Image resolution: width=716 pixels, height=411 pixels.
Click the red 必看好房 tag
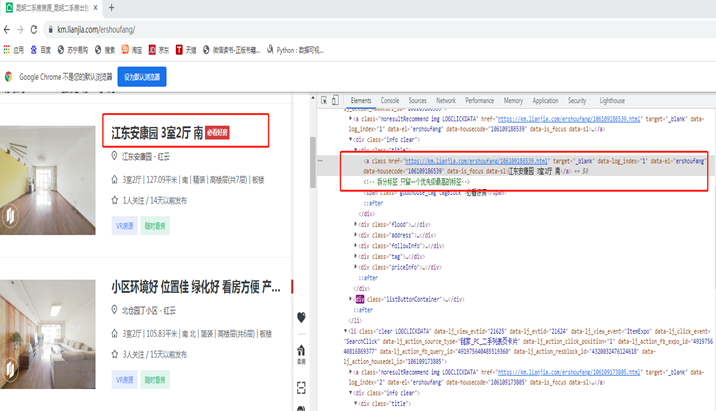point(217,133)
